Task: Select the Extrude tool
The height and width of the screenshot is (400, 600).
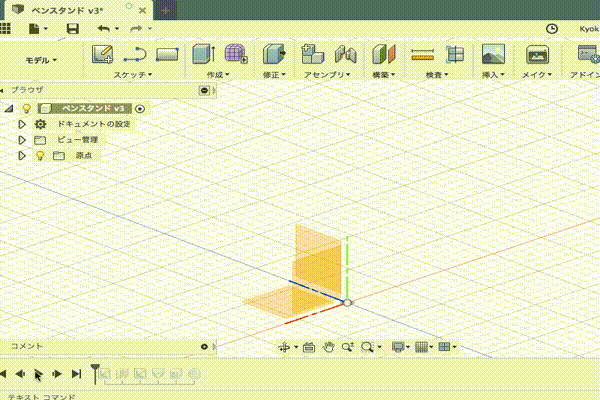Action: click(x=203, y=54)
